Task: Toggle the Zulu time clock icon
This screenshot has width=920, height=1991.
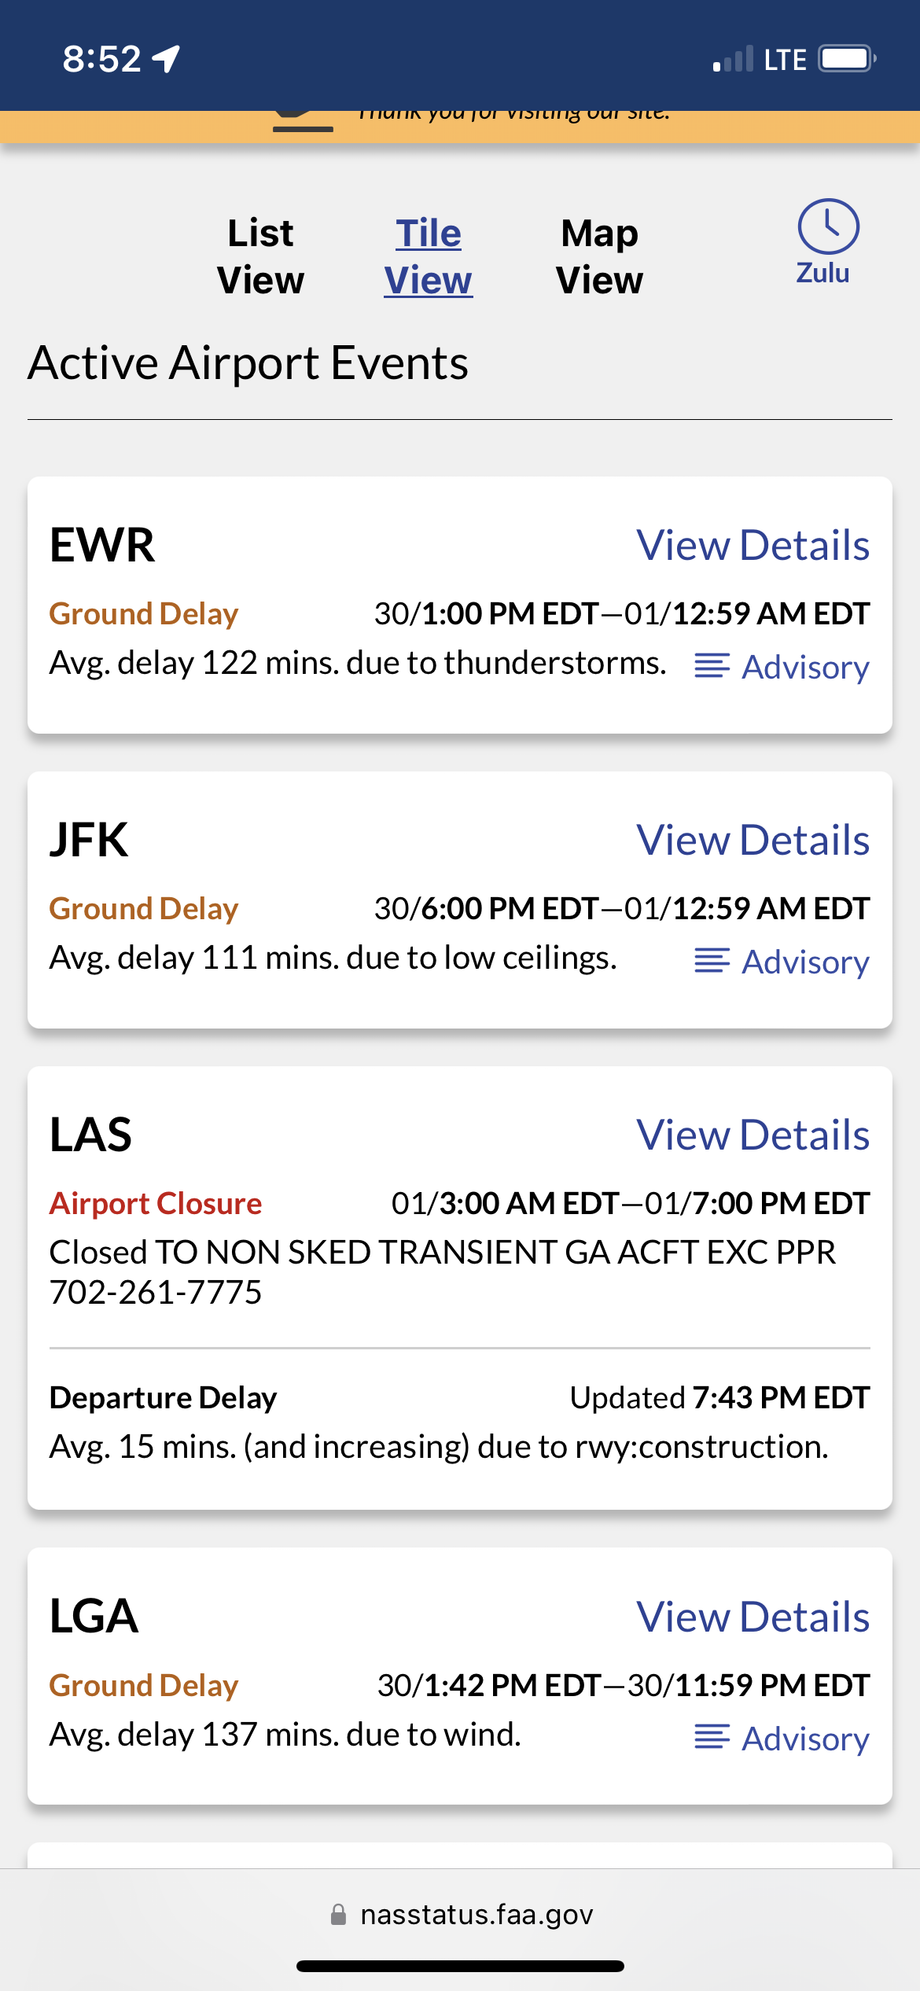Action: click(x=827, y=228)
